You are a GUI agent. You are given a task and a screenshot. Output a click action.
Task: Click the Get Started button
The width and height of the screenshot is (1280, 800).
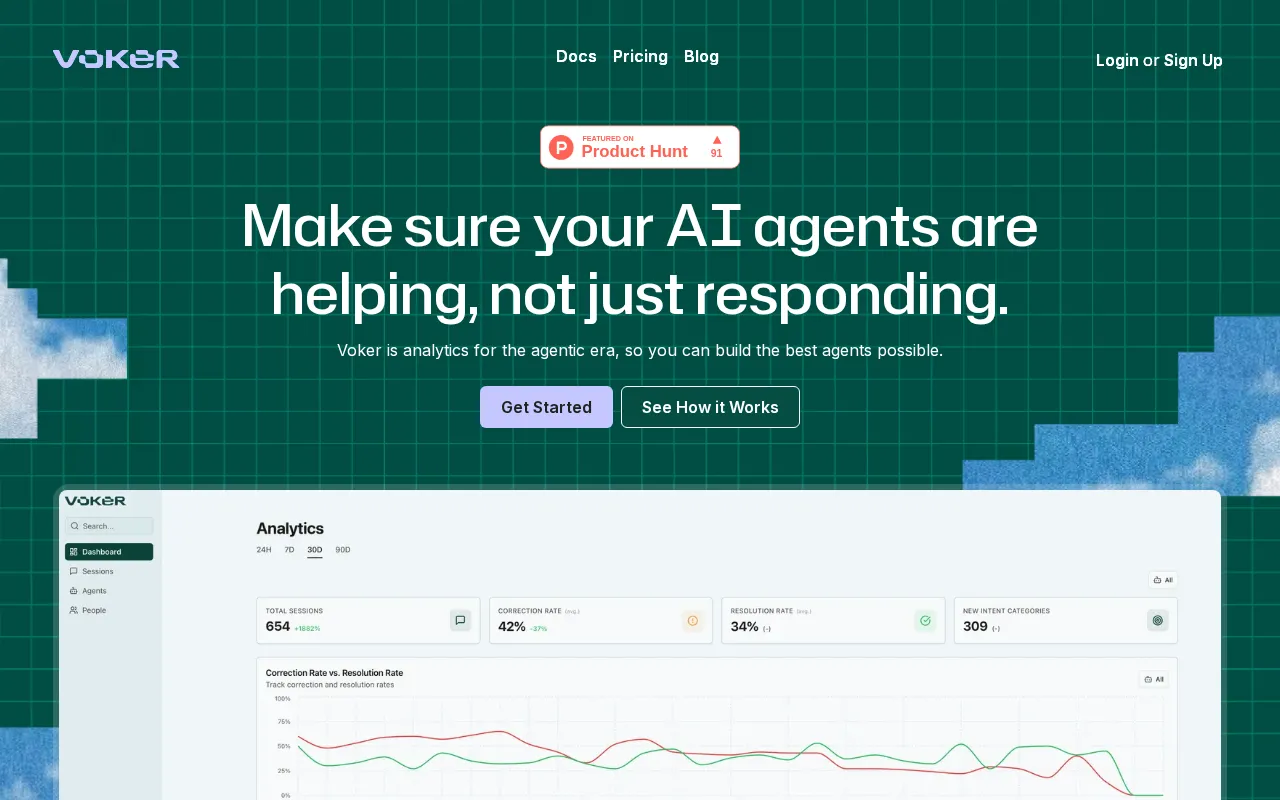click(x=546, y=407)
